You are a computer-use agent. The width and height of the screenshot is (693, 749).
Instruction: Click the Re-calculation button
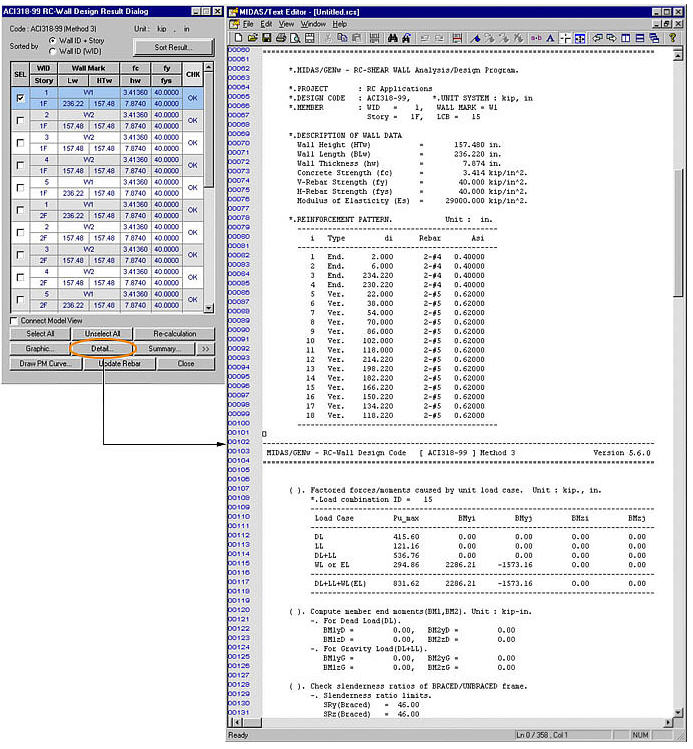click(174, 334)
